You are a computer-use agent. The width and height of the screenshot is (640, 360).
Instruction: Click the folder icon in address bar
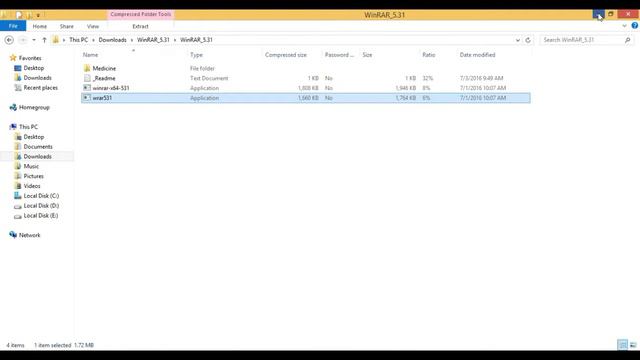coord(56,40)
